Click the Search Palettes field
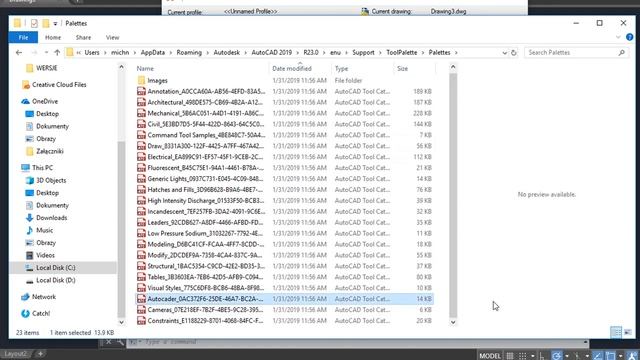The width and height of the screenshot is (640, 360). click(576, 53)
